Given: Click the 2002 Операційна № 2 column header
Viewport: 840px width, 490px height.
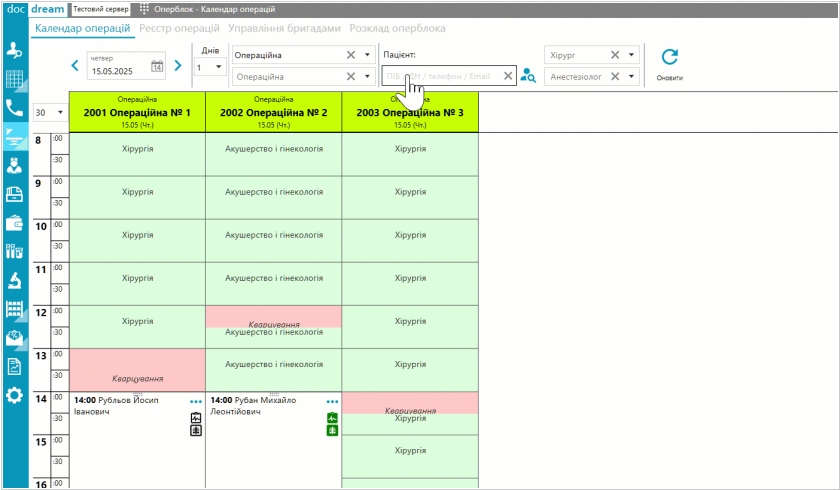Looking at the screenshot, I should (274, 113).
